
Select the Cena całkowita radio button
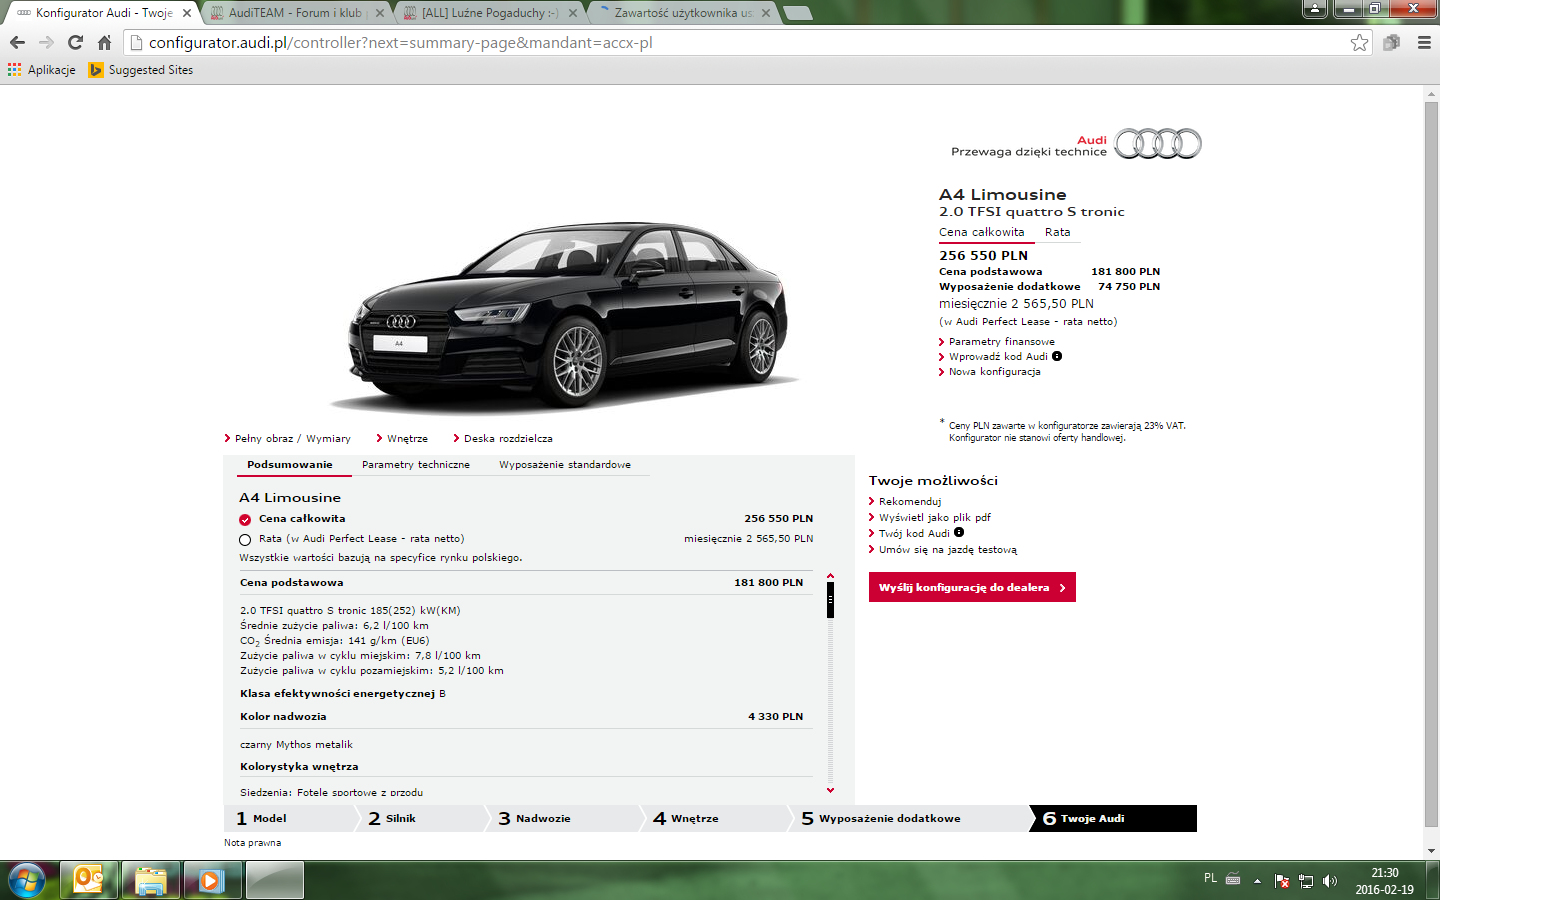245,519
